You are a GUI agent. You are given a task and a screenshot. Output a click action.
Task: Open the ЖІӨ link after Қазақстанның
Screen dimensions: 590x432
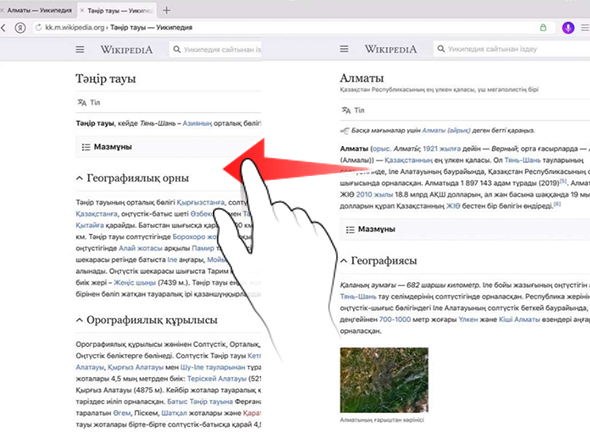(453, 206)
